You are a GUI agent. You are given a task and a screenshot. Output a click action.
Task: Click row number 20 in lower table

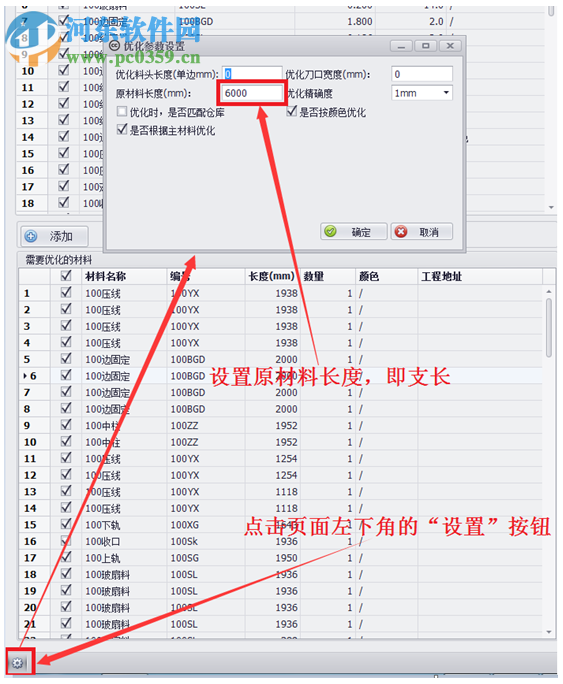(30, 607)
